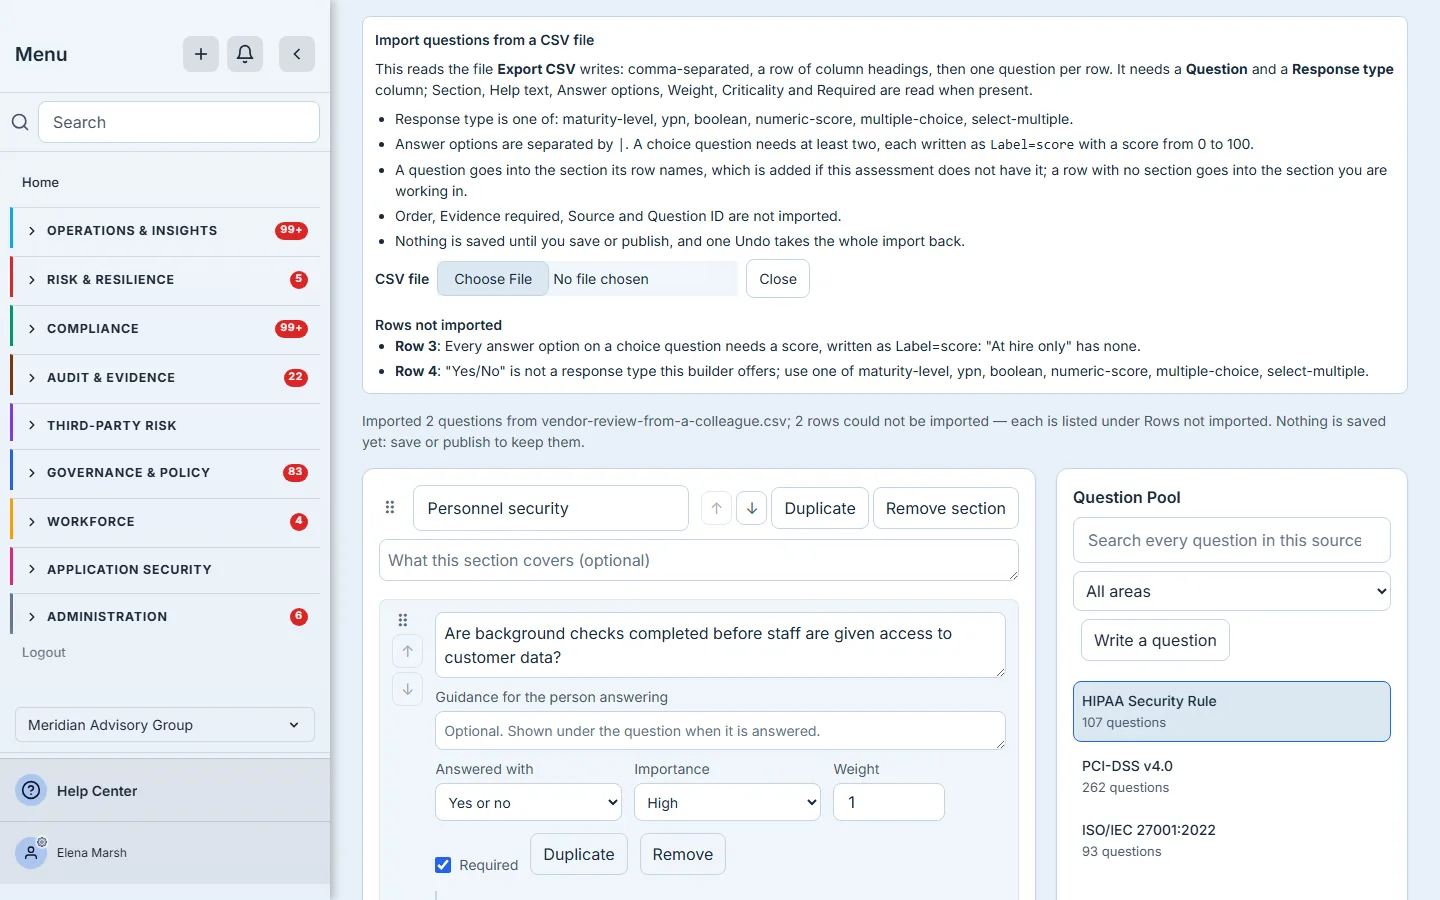The image size is (1440, 900).
Task: Open Audit & Evidence menu item
Action: [x=165, y=378]
